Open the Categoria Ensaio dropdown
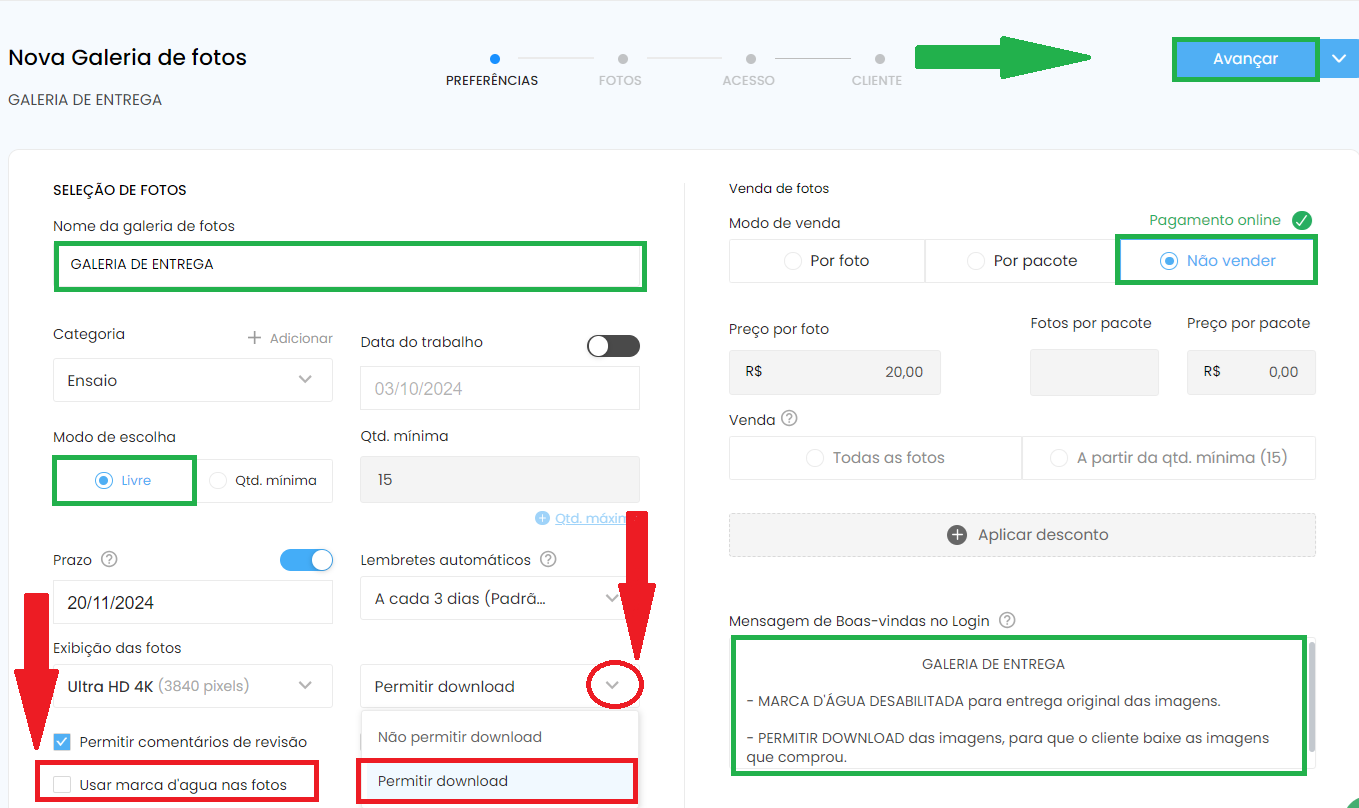This screenshot has width=1359, height=808. tap(193, 380)
